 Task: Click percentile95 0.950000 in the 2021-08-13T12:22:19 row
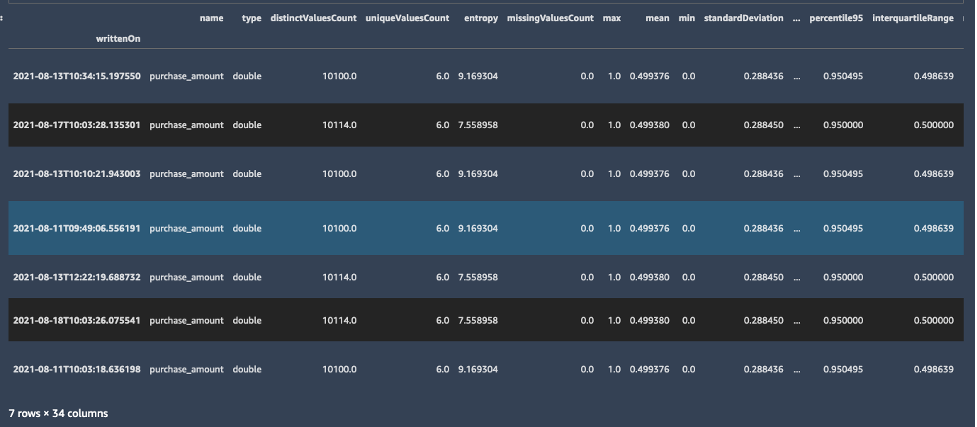843,277
